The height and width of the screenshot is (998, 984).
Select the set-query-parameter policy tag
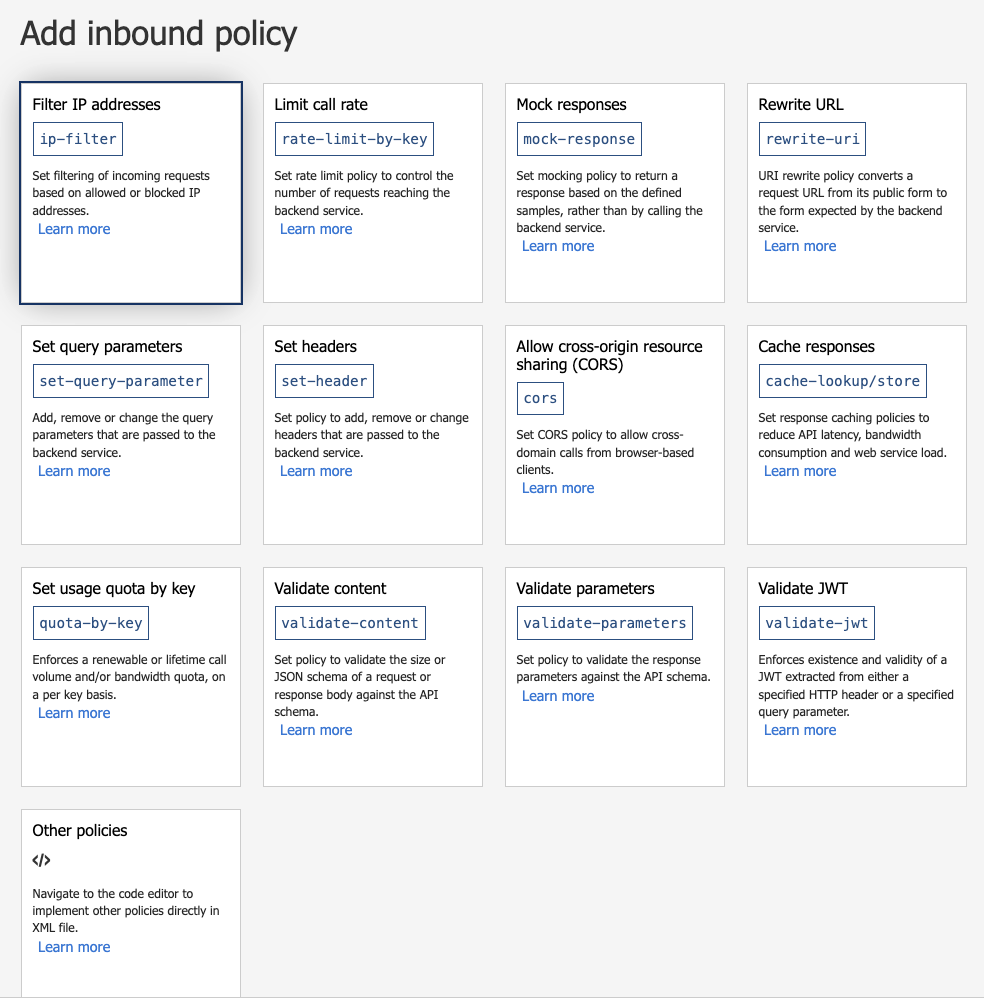tap(121, 381)
